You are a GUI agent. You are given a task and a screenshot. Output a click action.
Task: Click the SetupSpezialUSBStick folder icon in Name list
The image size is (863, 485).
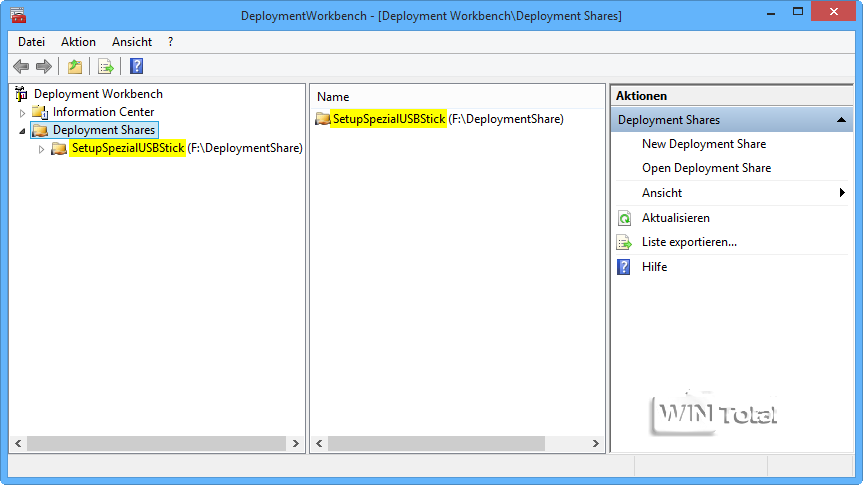click(x=323, y=119)
